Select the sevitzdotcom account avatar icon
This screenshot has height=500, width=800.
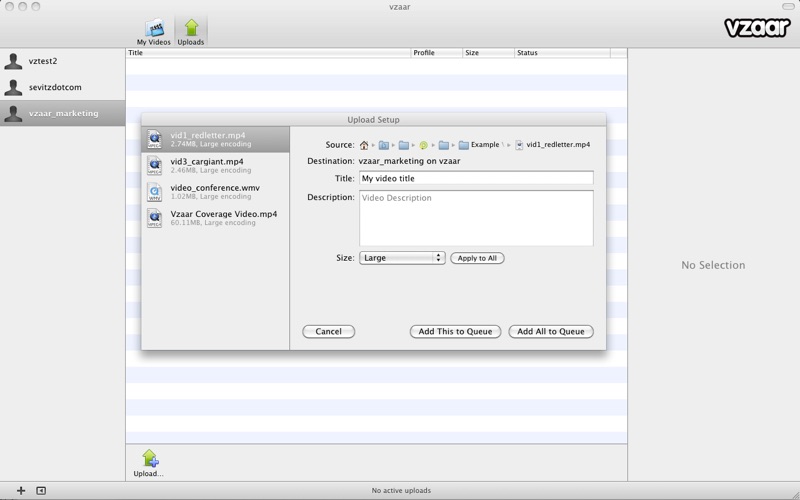tap(13, 87)
